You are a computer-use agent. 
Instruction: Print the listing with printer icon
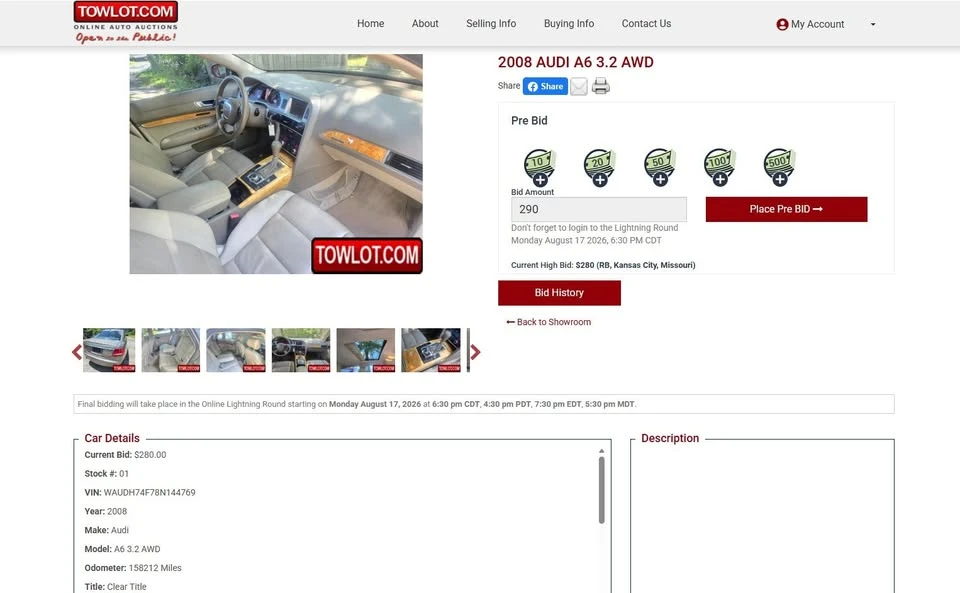click(601, 86)
